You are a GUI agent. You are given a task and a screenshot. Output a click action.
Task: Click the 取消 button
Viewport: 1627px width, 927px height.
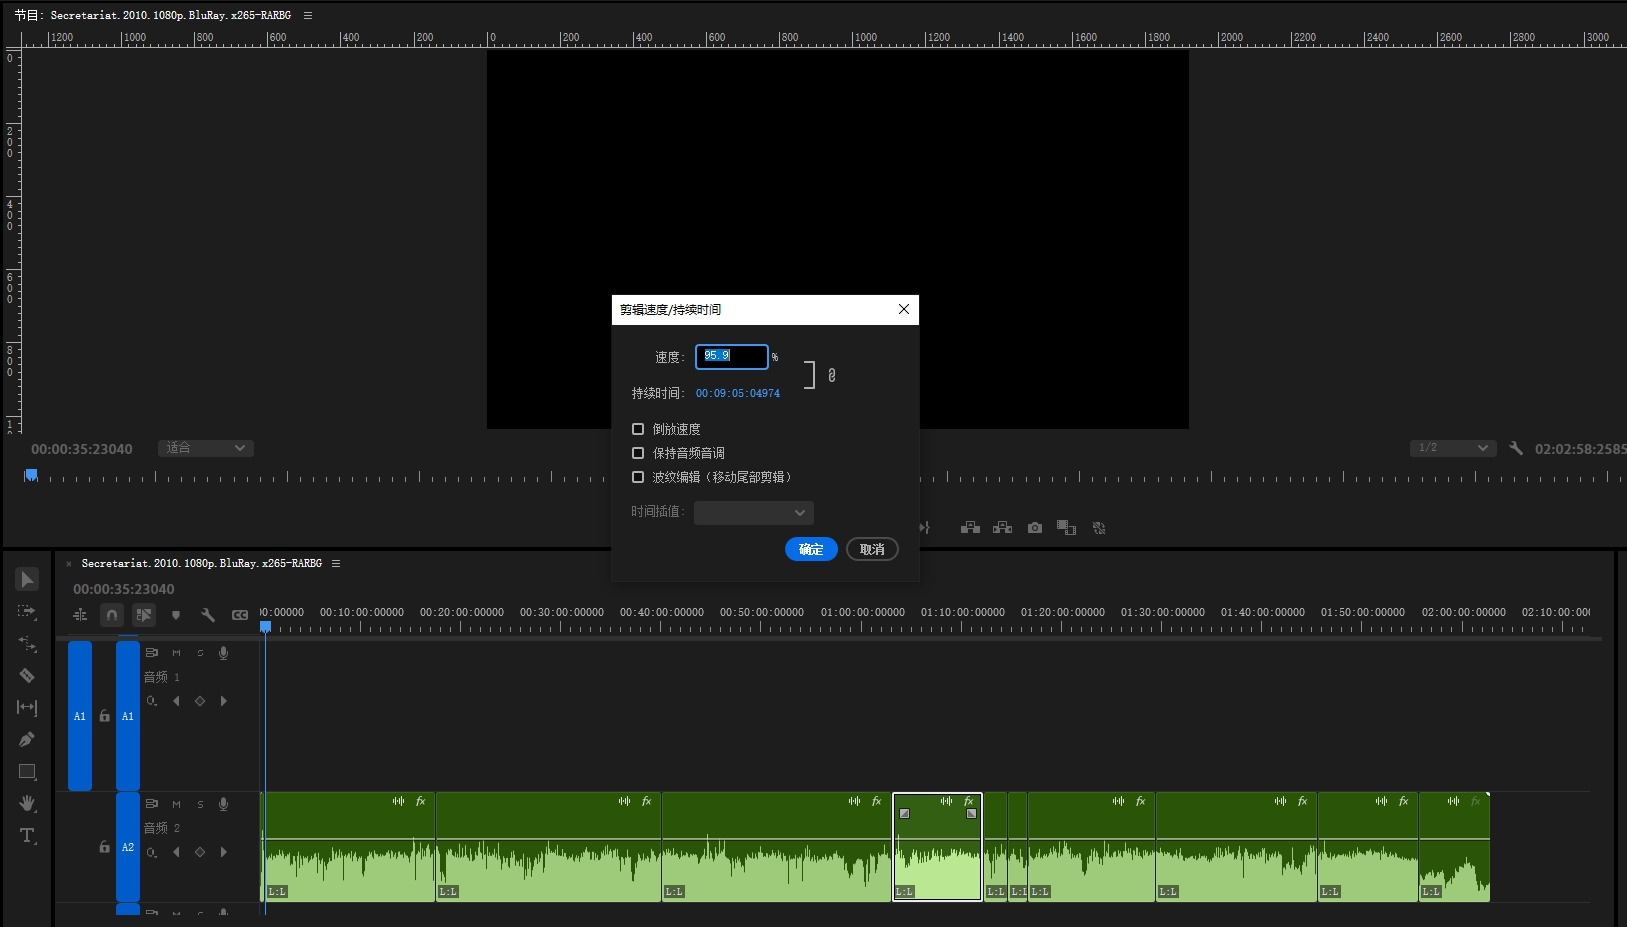click(872, 549)
